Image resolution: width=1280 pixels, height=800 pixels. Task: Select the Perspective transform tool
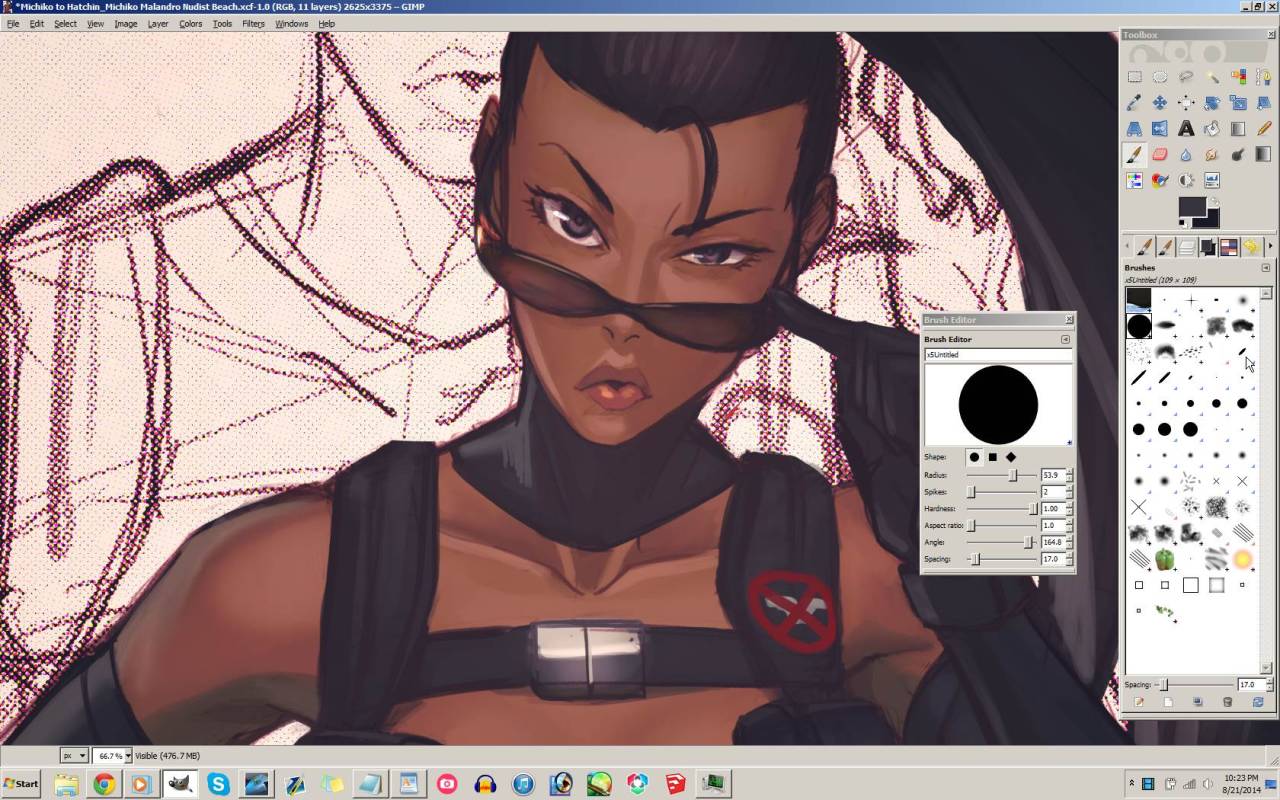1135,128
